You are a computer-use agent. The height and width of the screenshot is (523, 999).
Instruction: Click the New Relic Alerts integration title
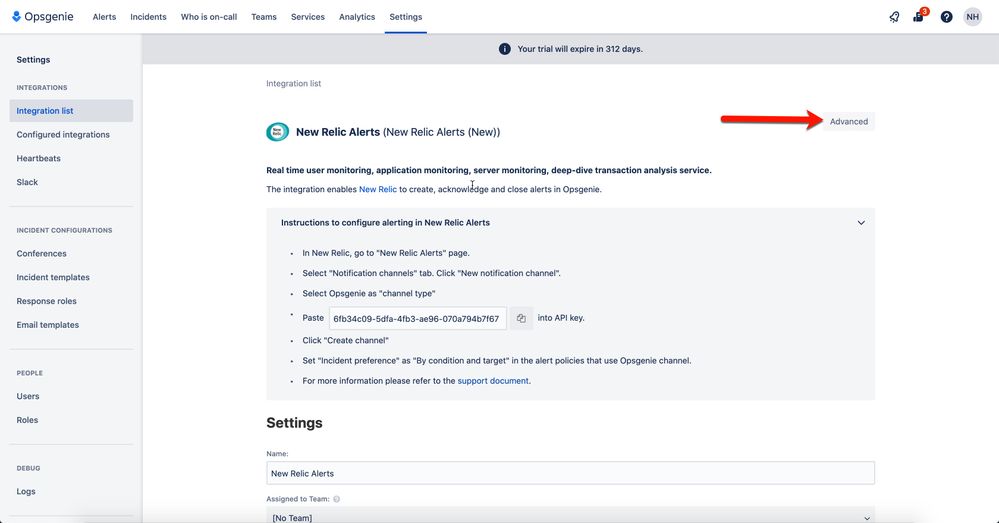[x=398, y=133]
